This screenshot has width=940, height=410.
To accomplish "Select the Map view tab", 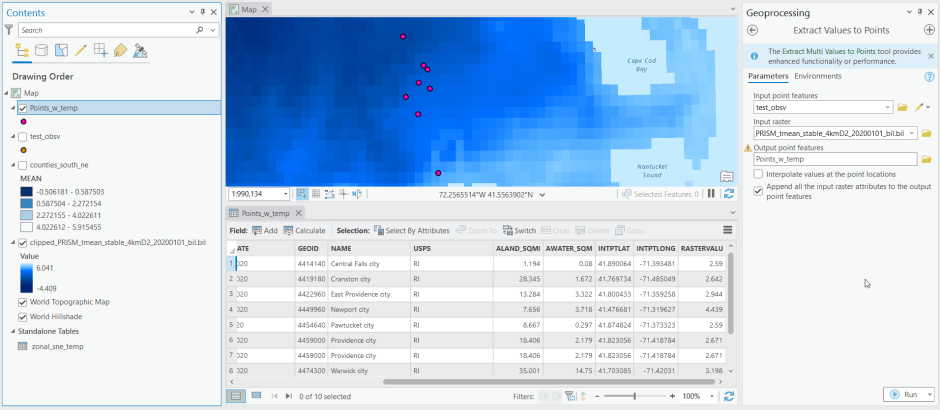I will [248, 10].
